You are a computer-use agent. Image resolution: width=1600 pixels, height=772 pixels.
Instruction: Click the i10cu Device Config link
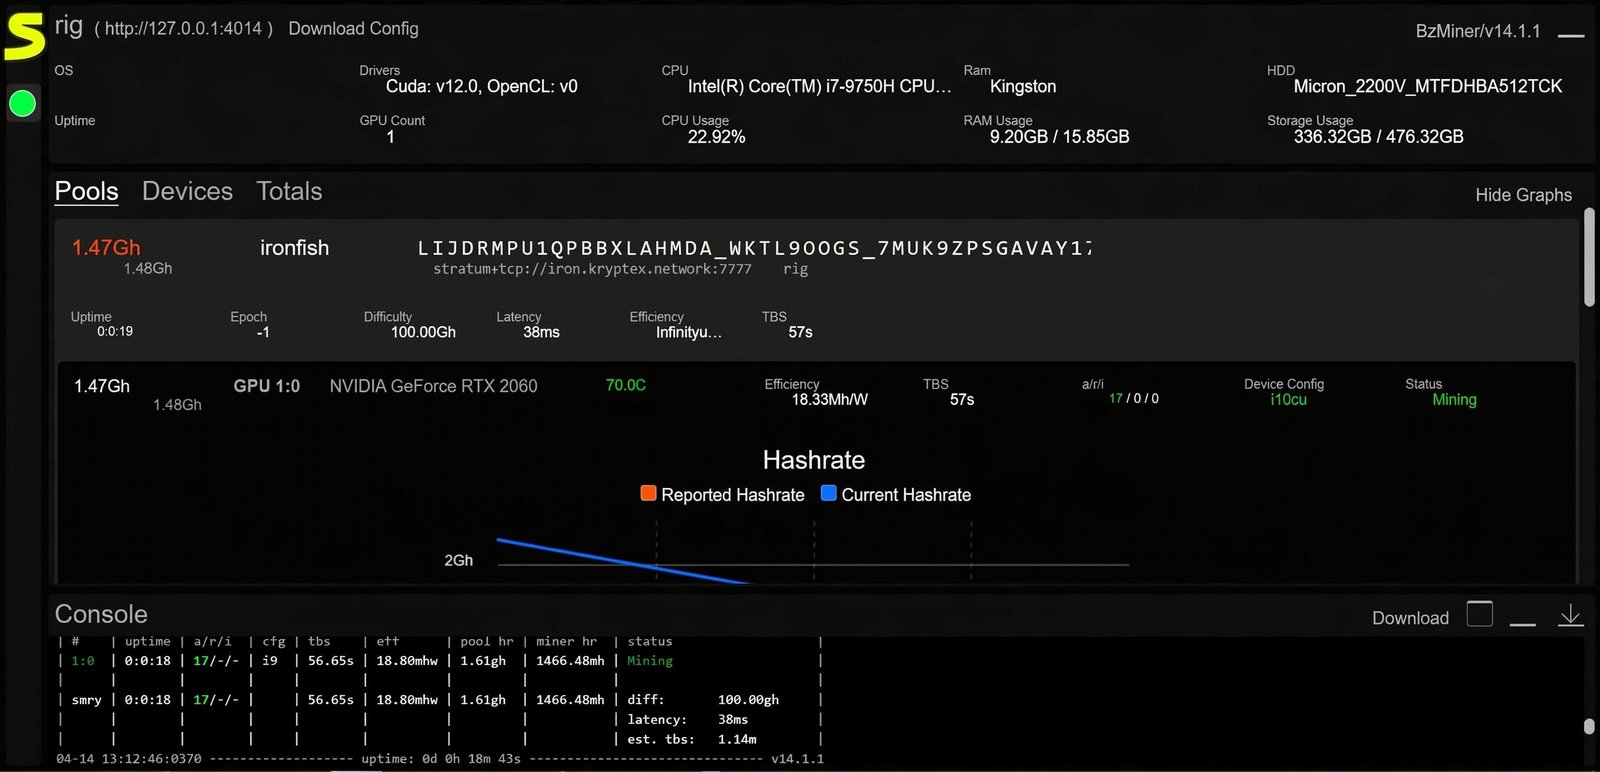(x=1288, y=400)
